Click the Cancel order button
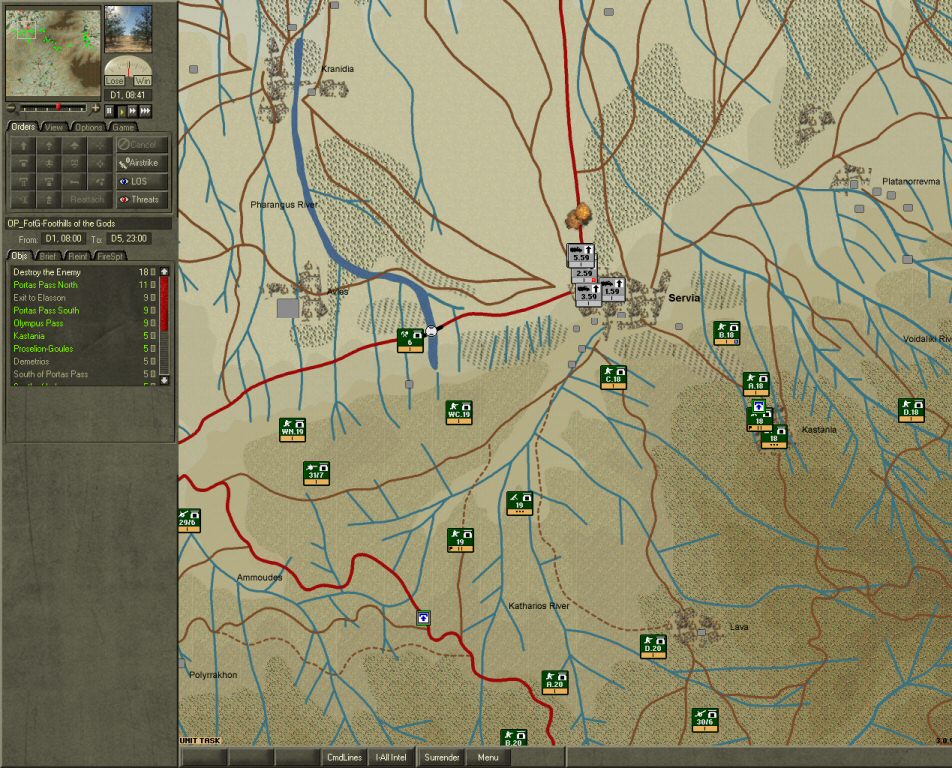Screen dimensions: 952x768 coord(142,144)
